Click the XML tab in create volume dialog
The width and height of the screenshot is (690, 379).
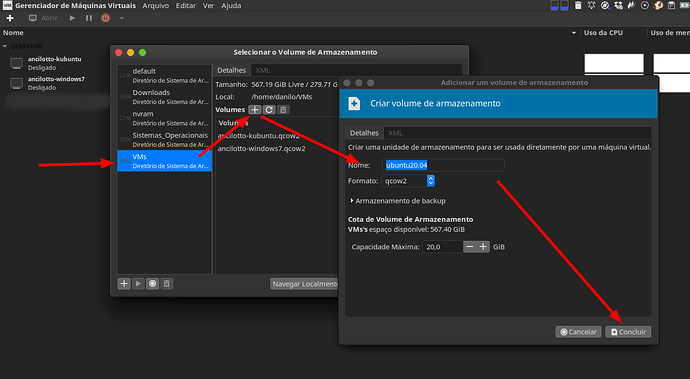[x=395, y=132]
